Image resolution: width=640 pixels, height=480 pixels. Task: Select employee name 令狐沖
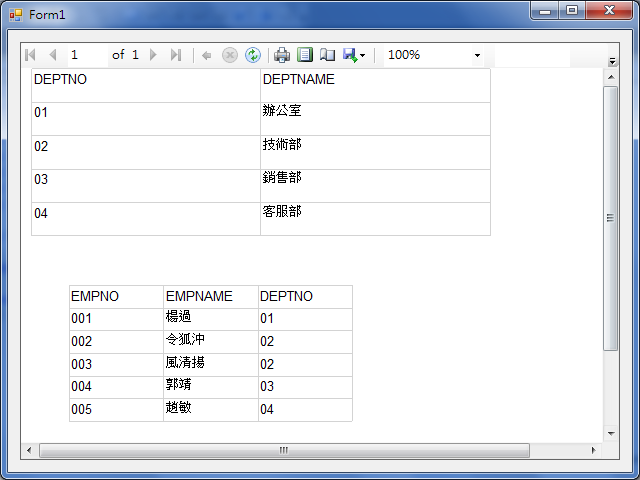[211, 342]
